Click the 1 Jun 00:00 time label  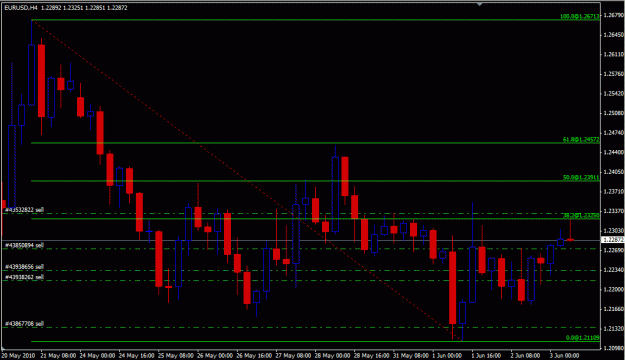[447, 355]
